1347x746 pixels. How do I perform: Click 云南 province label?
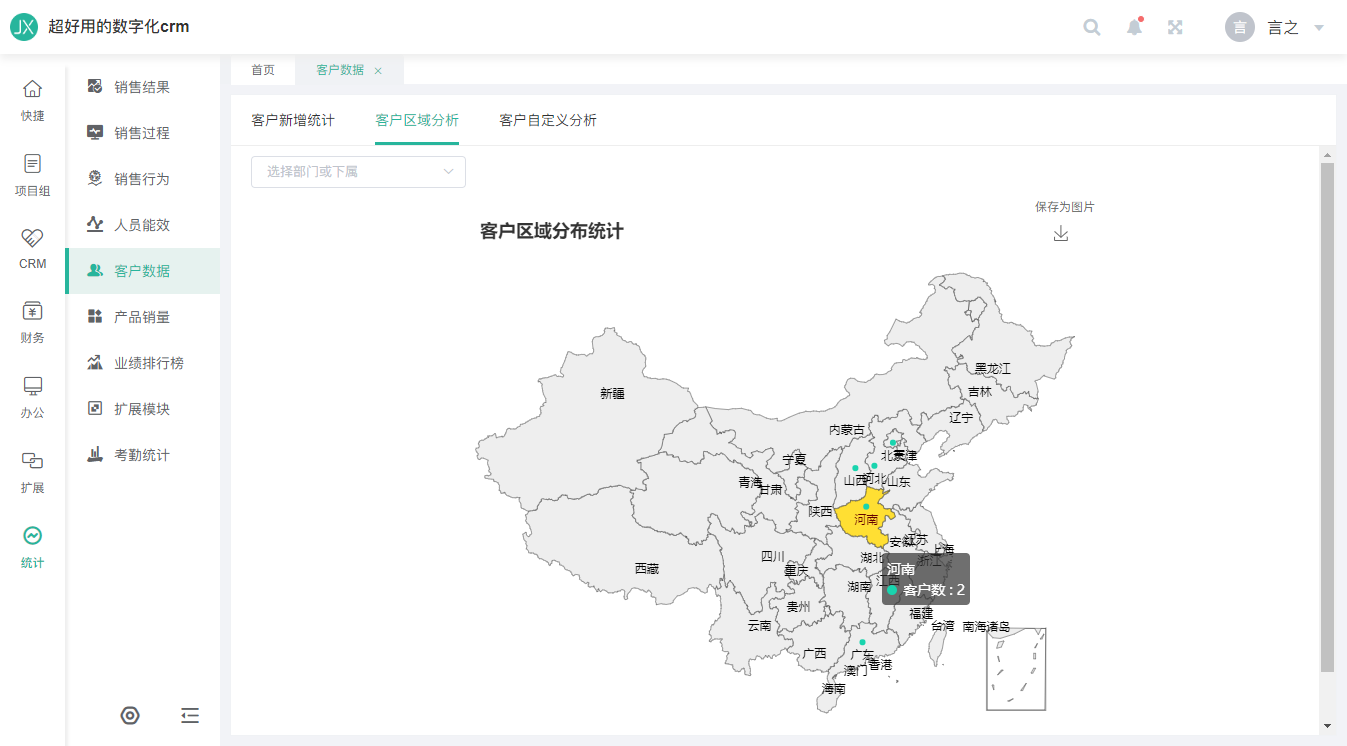click(760, 626)
